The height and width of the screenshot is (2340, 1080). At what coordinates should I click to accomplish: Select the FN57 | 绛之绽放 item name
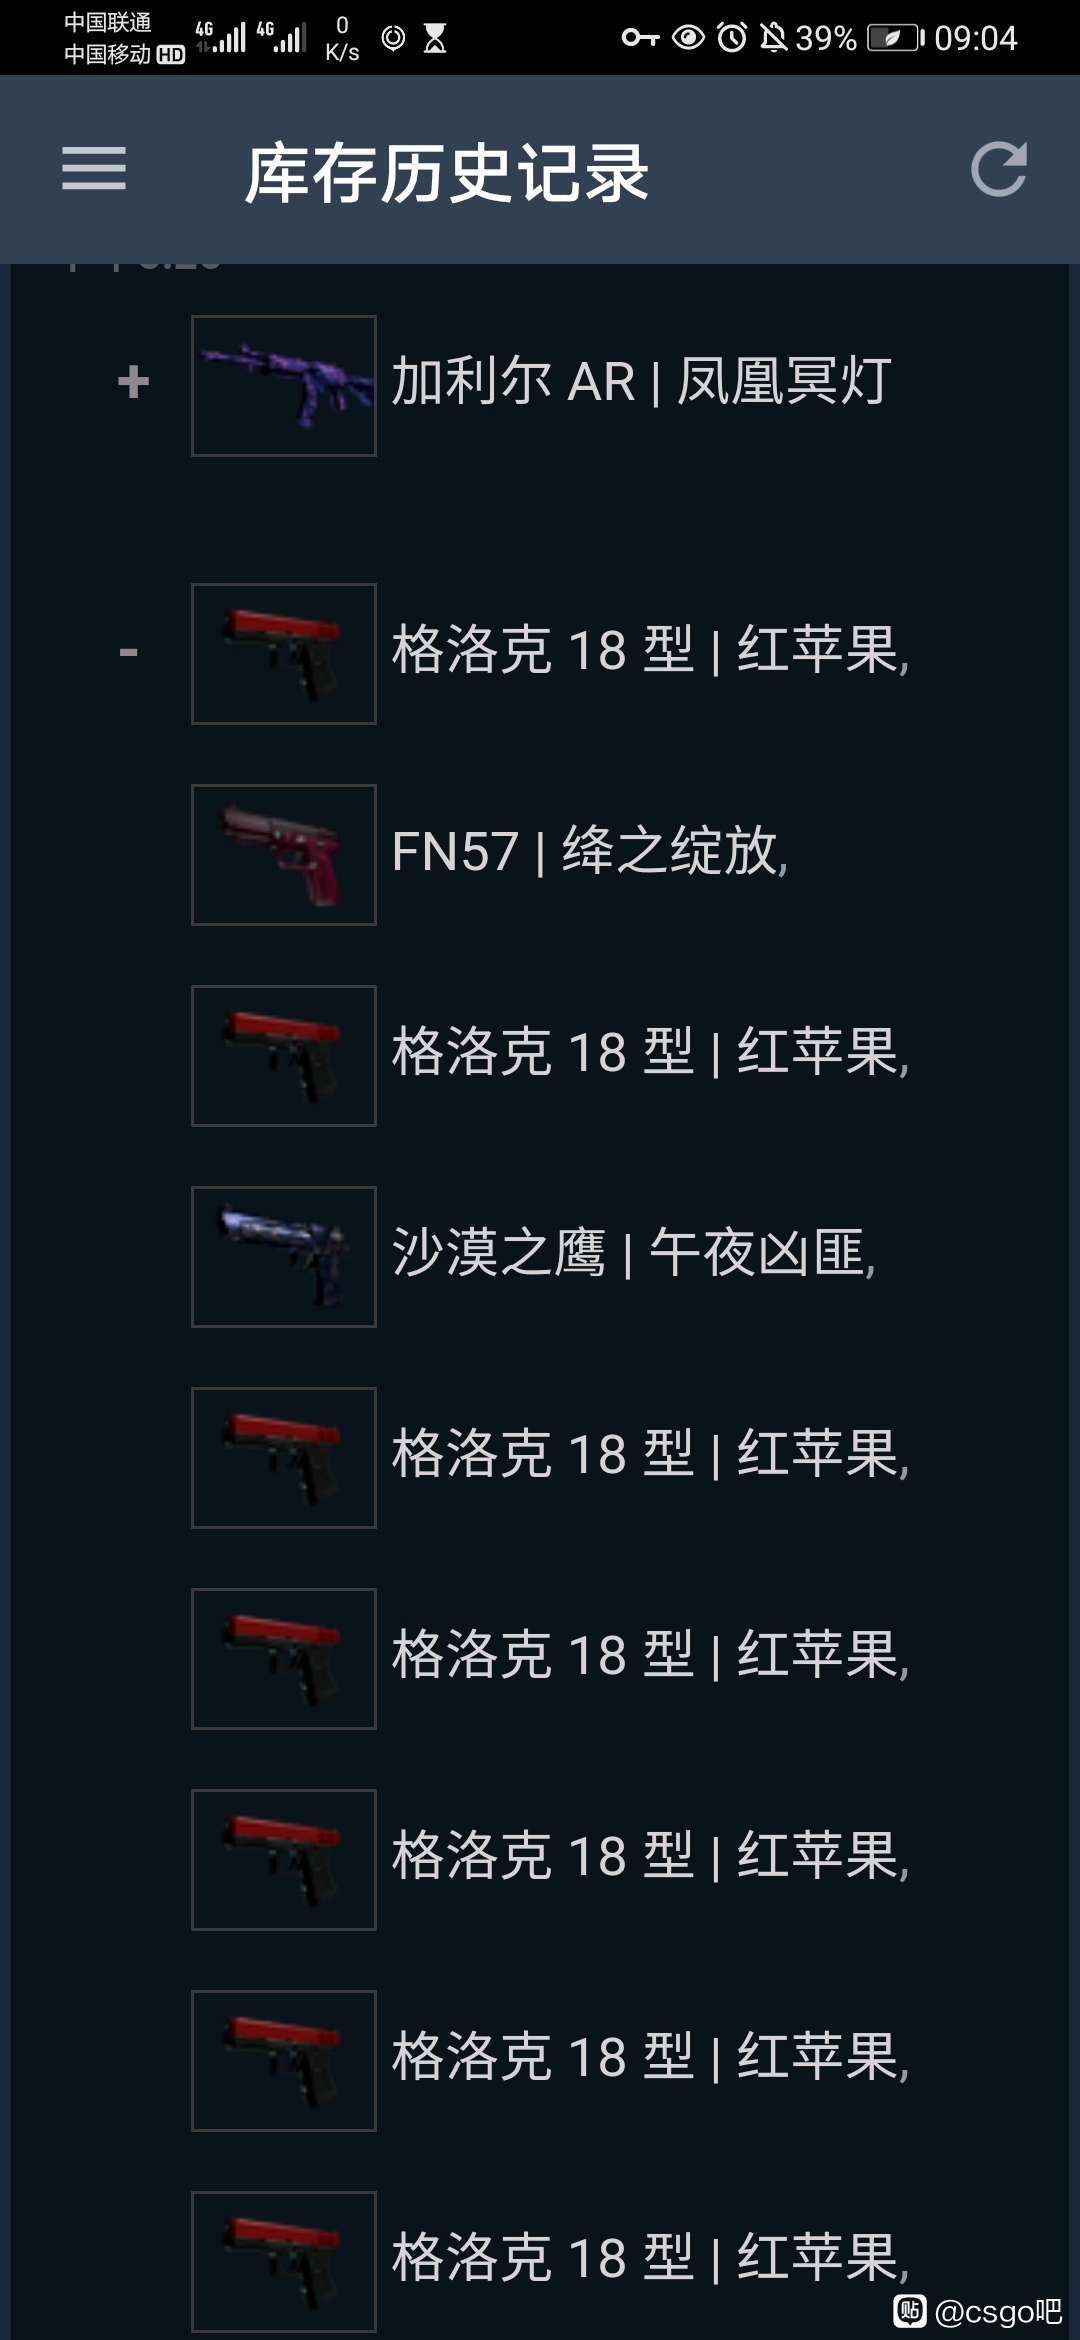590,852
